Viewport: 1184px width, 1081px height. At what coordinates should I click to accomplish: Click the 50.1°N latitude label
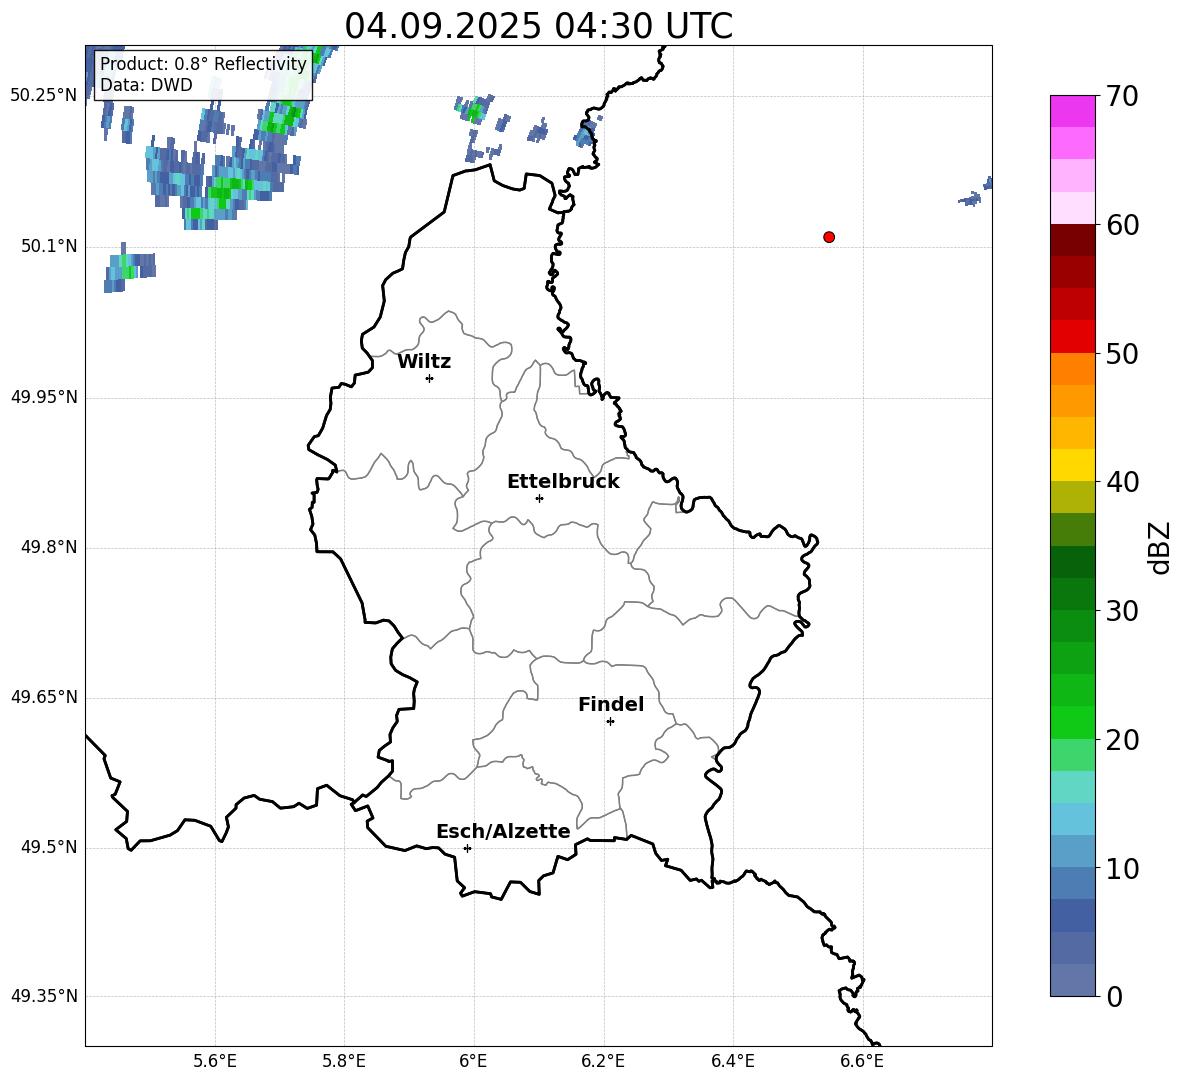pos(49,247)
